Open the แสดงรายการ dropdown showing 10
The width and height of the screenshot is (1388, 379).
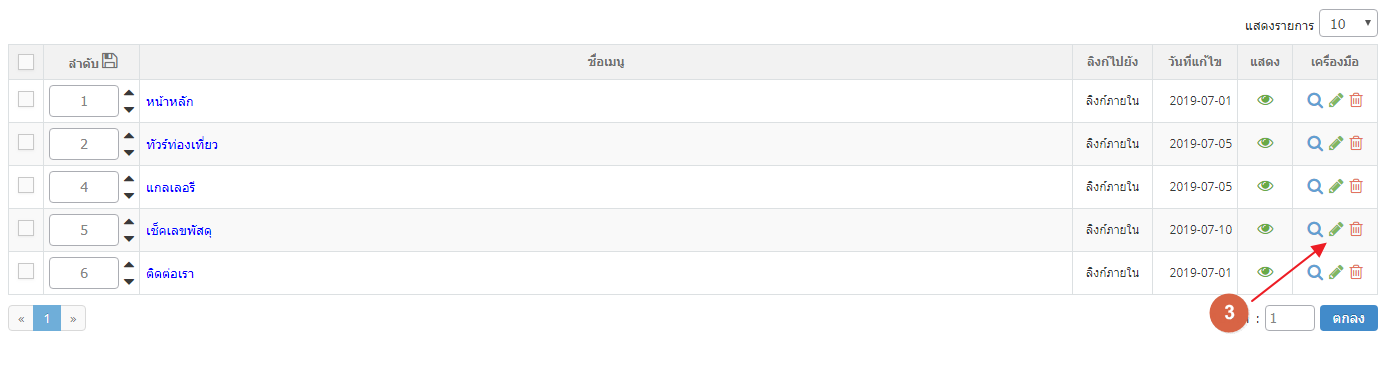1348,23
